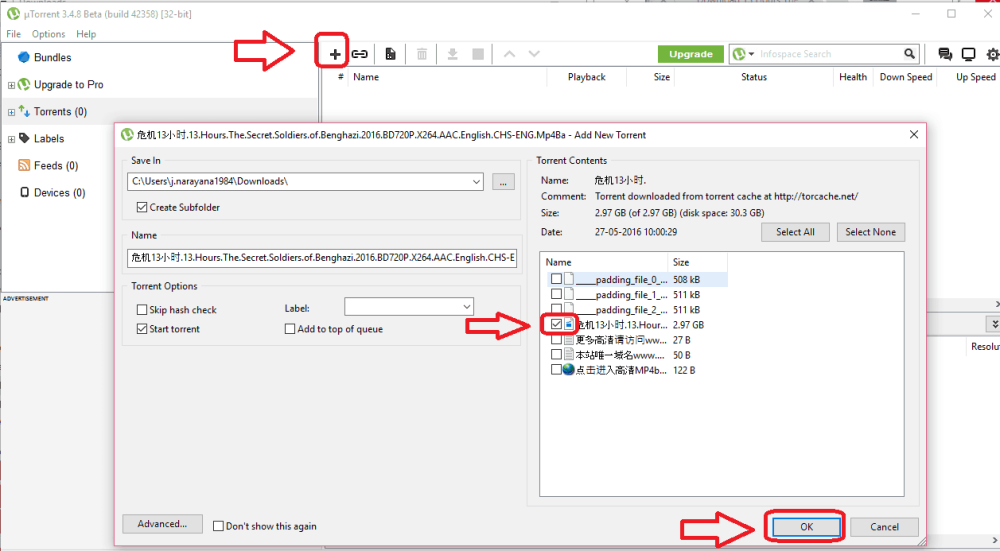1000x551 pixels.
Task: Open the Save In path dropdown
Action: (476, 182)
